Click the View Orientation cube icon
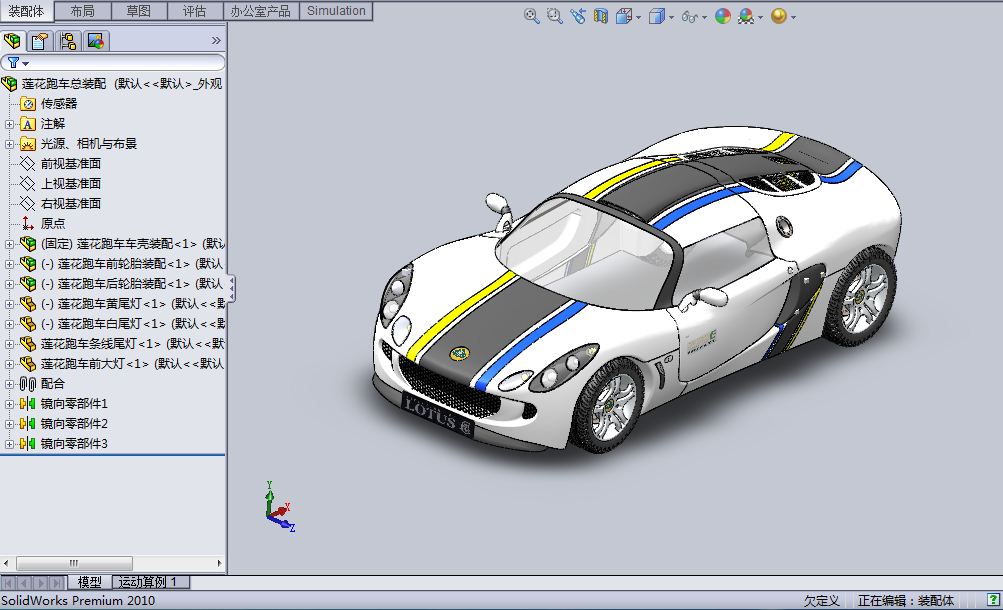 pos(624,17)
